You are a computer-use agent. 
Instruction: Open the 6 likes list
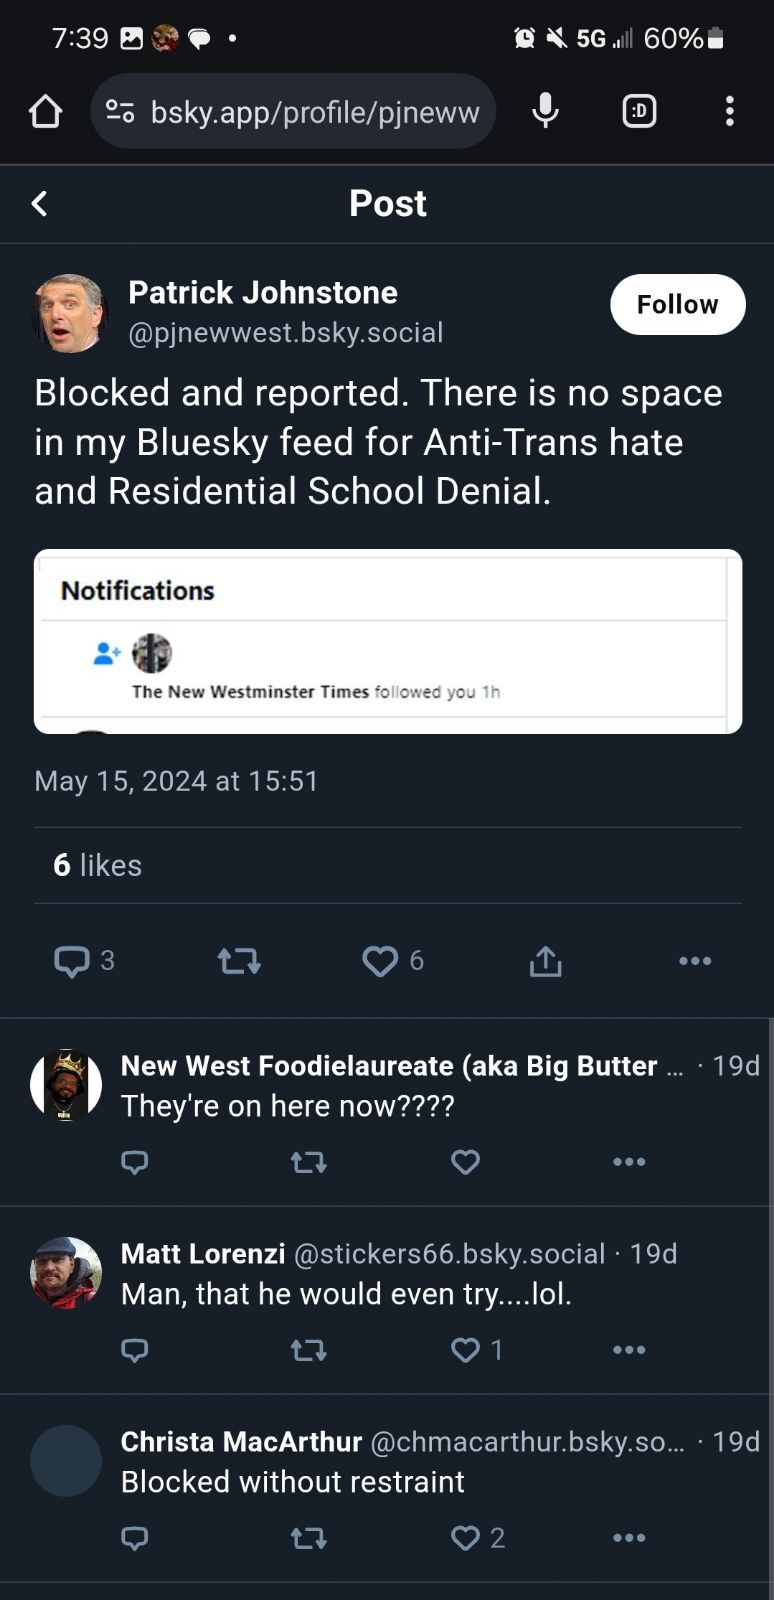click(96, 866)
